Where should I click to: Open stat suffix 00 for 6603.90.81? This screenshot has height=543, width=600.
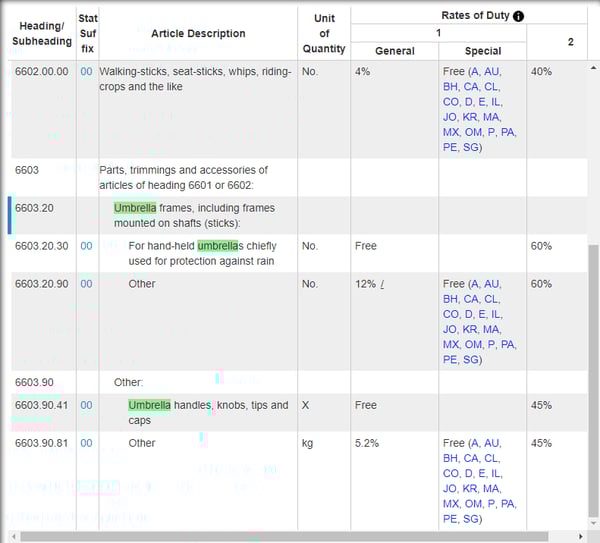point(86,443)
